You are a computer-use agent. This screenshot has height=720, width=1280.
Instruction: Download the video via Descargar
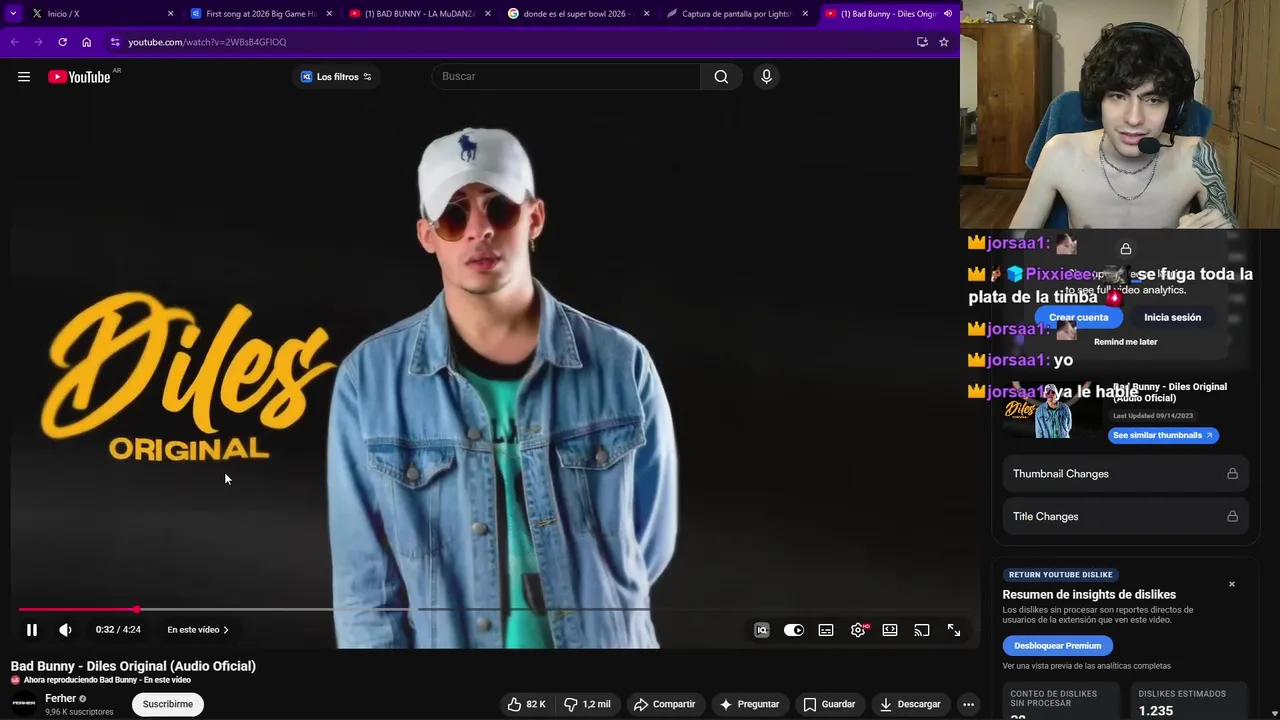(x=910, y=704)
